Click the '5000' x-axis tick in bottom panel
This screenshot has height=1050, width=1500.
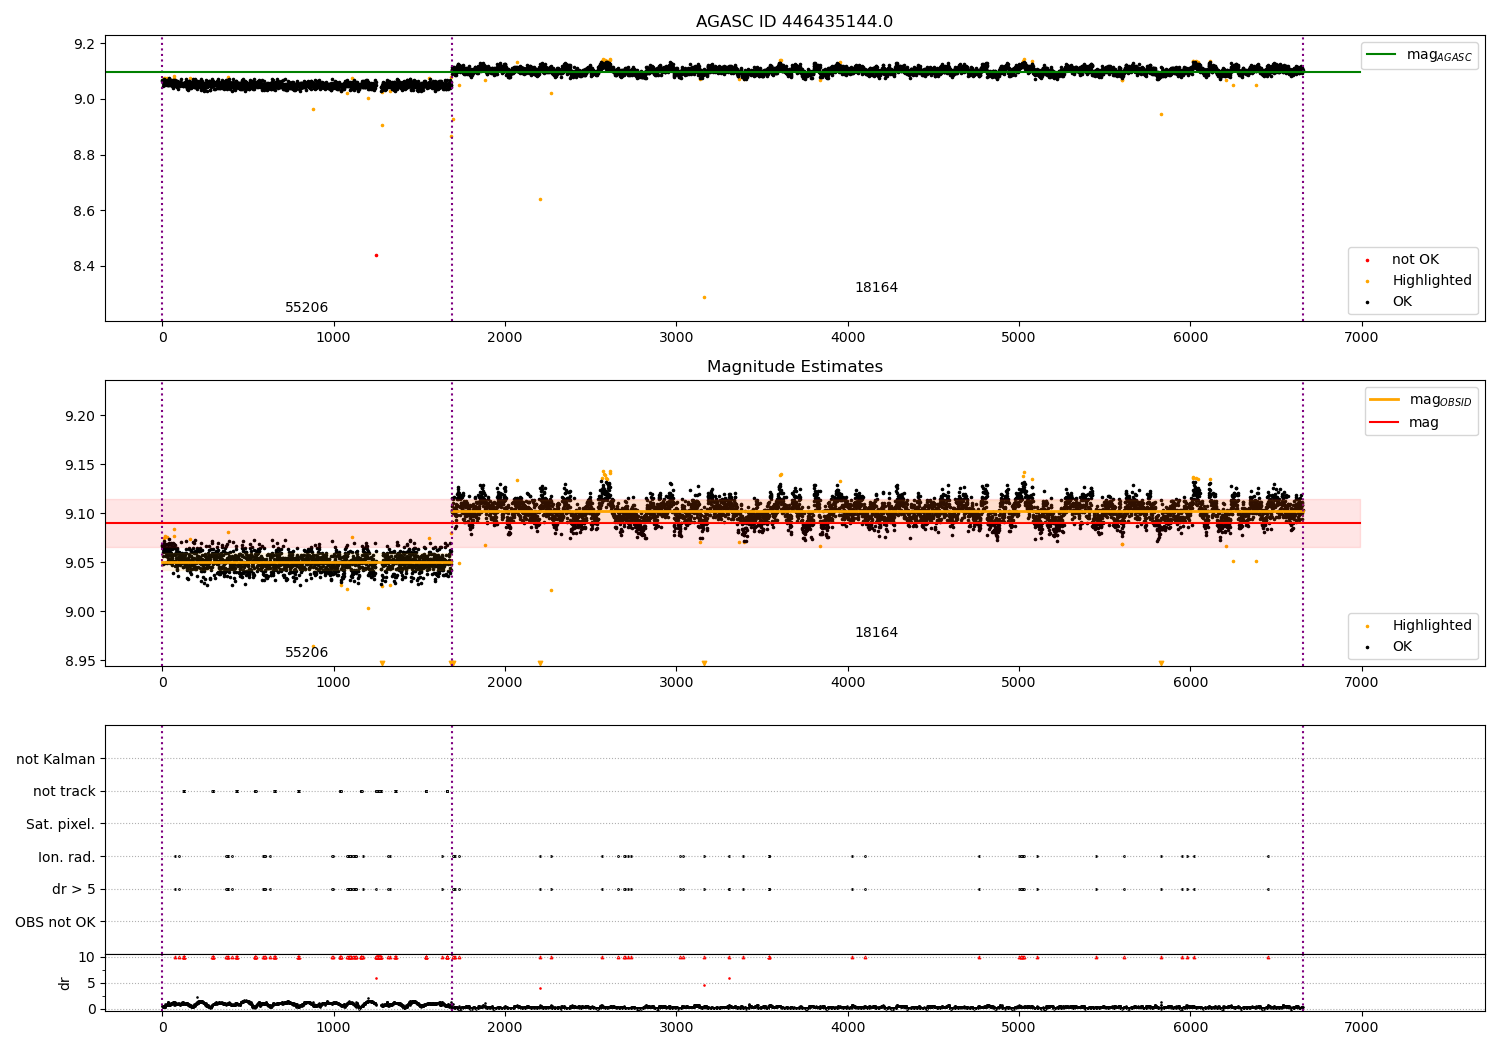pos(1018,1028)
